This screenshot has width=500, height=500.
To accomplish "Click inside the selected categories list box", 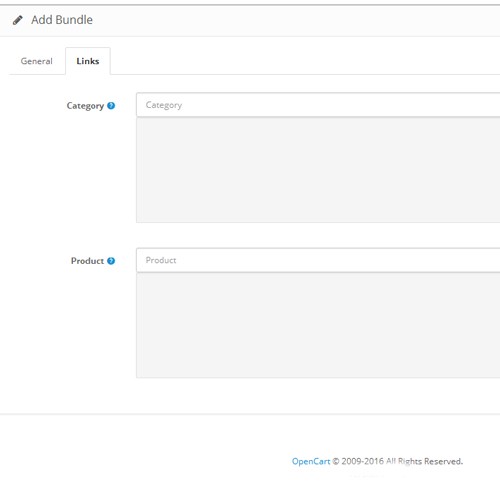I will [318, 170].
